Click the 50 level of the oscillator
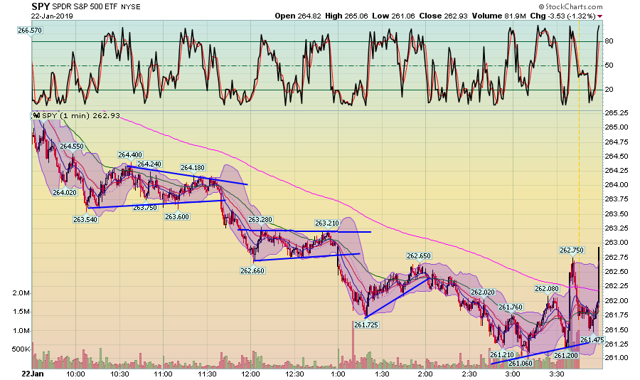 (x=609, y=65)
